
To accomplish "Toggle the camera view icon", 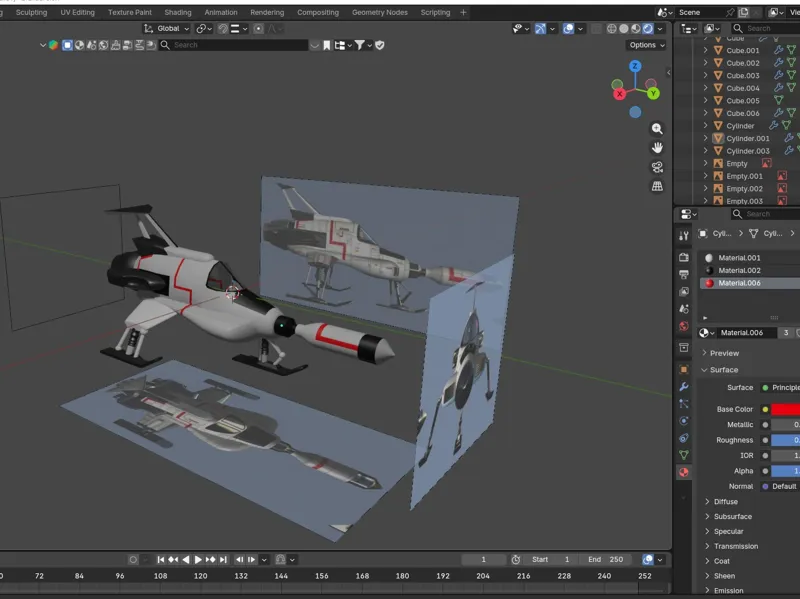I will pos(657,167).
